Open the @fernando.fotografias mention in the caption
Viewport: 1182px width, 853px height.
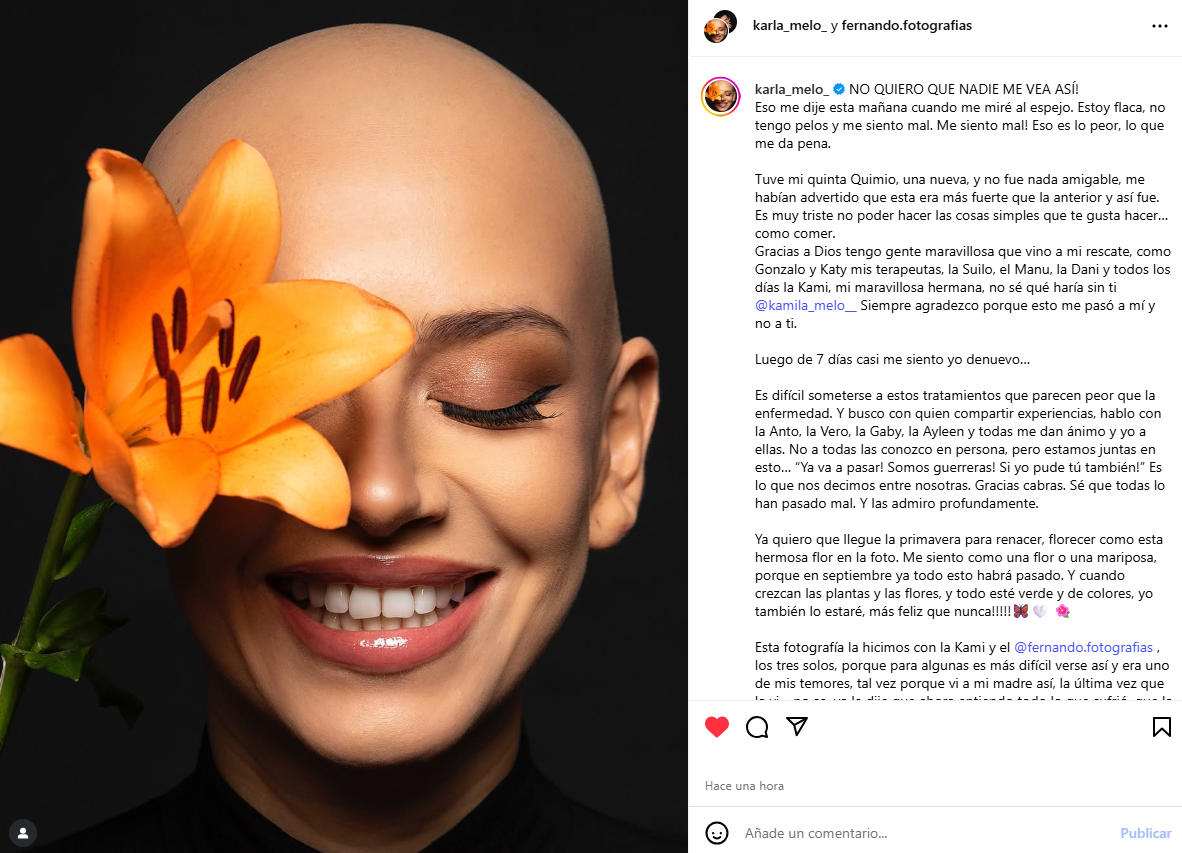coord(1083,647)
